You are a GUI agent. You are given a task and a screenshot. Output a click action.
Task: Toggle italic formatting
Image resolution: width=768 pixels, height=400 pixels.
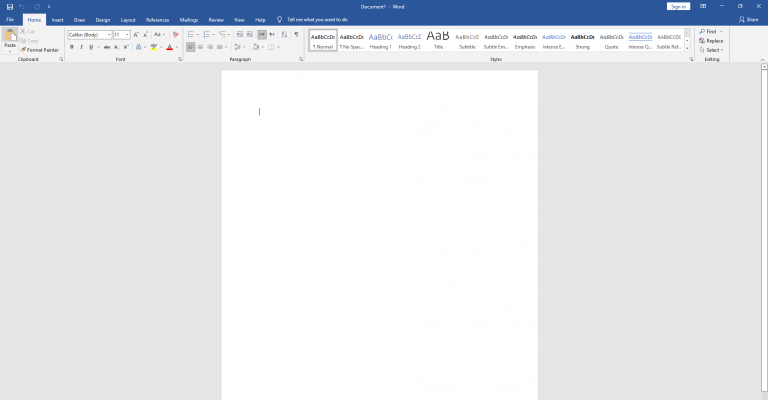(x=81, y=47)
